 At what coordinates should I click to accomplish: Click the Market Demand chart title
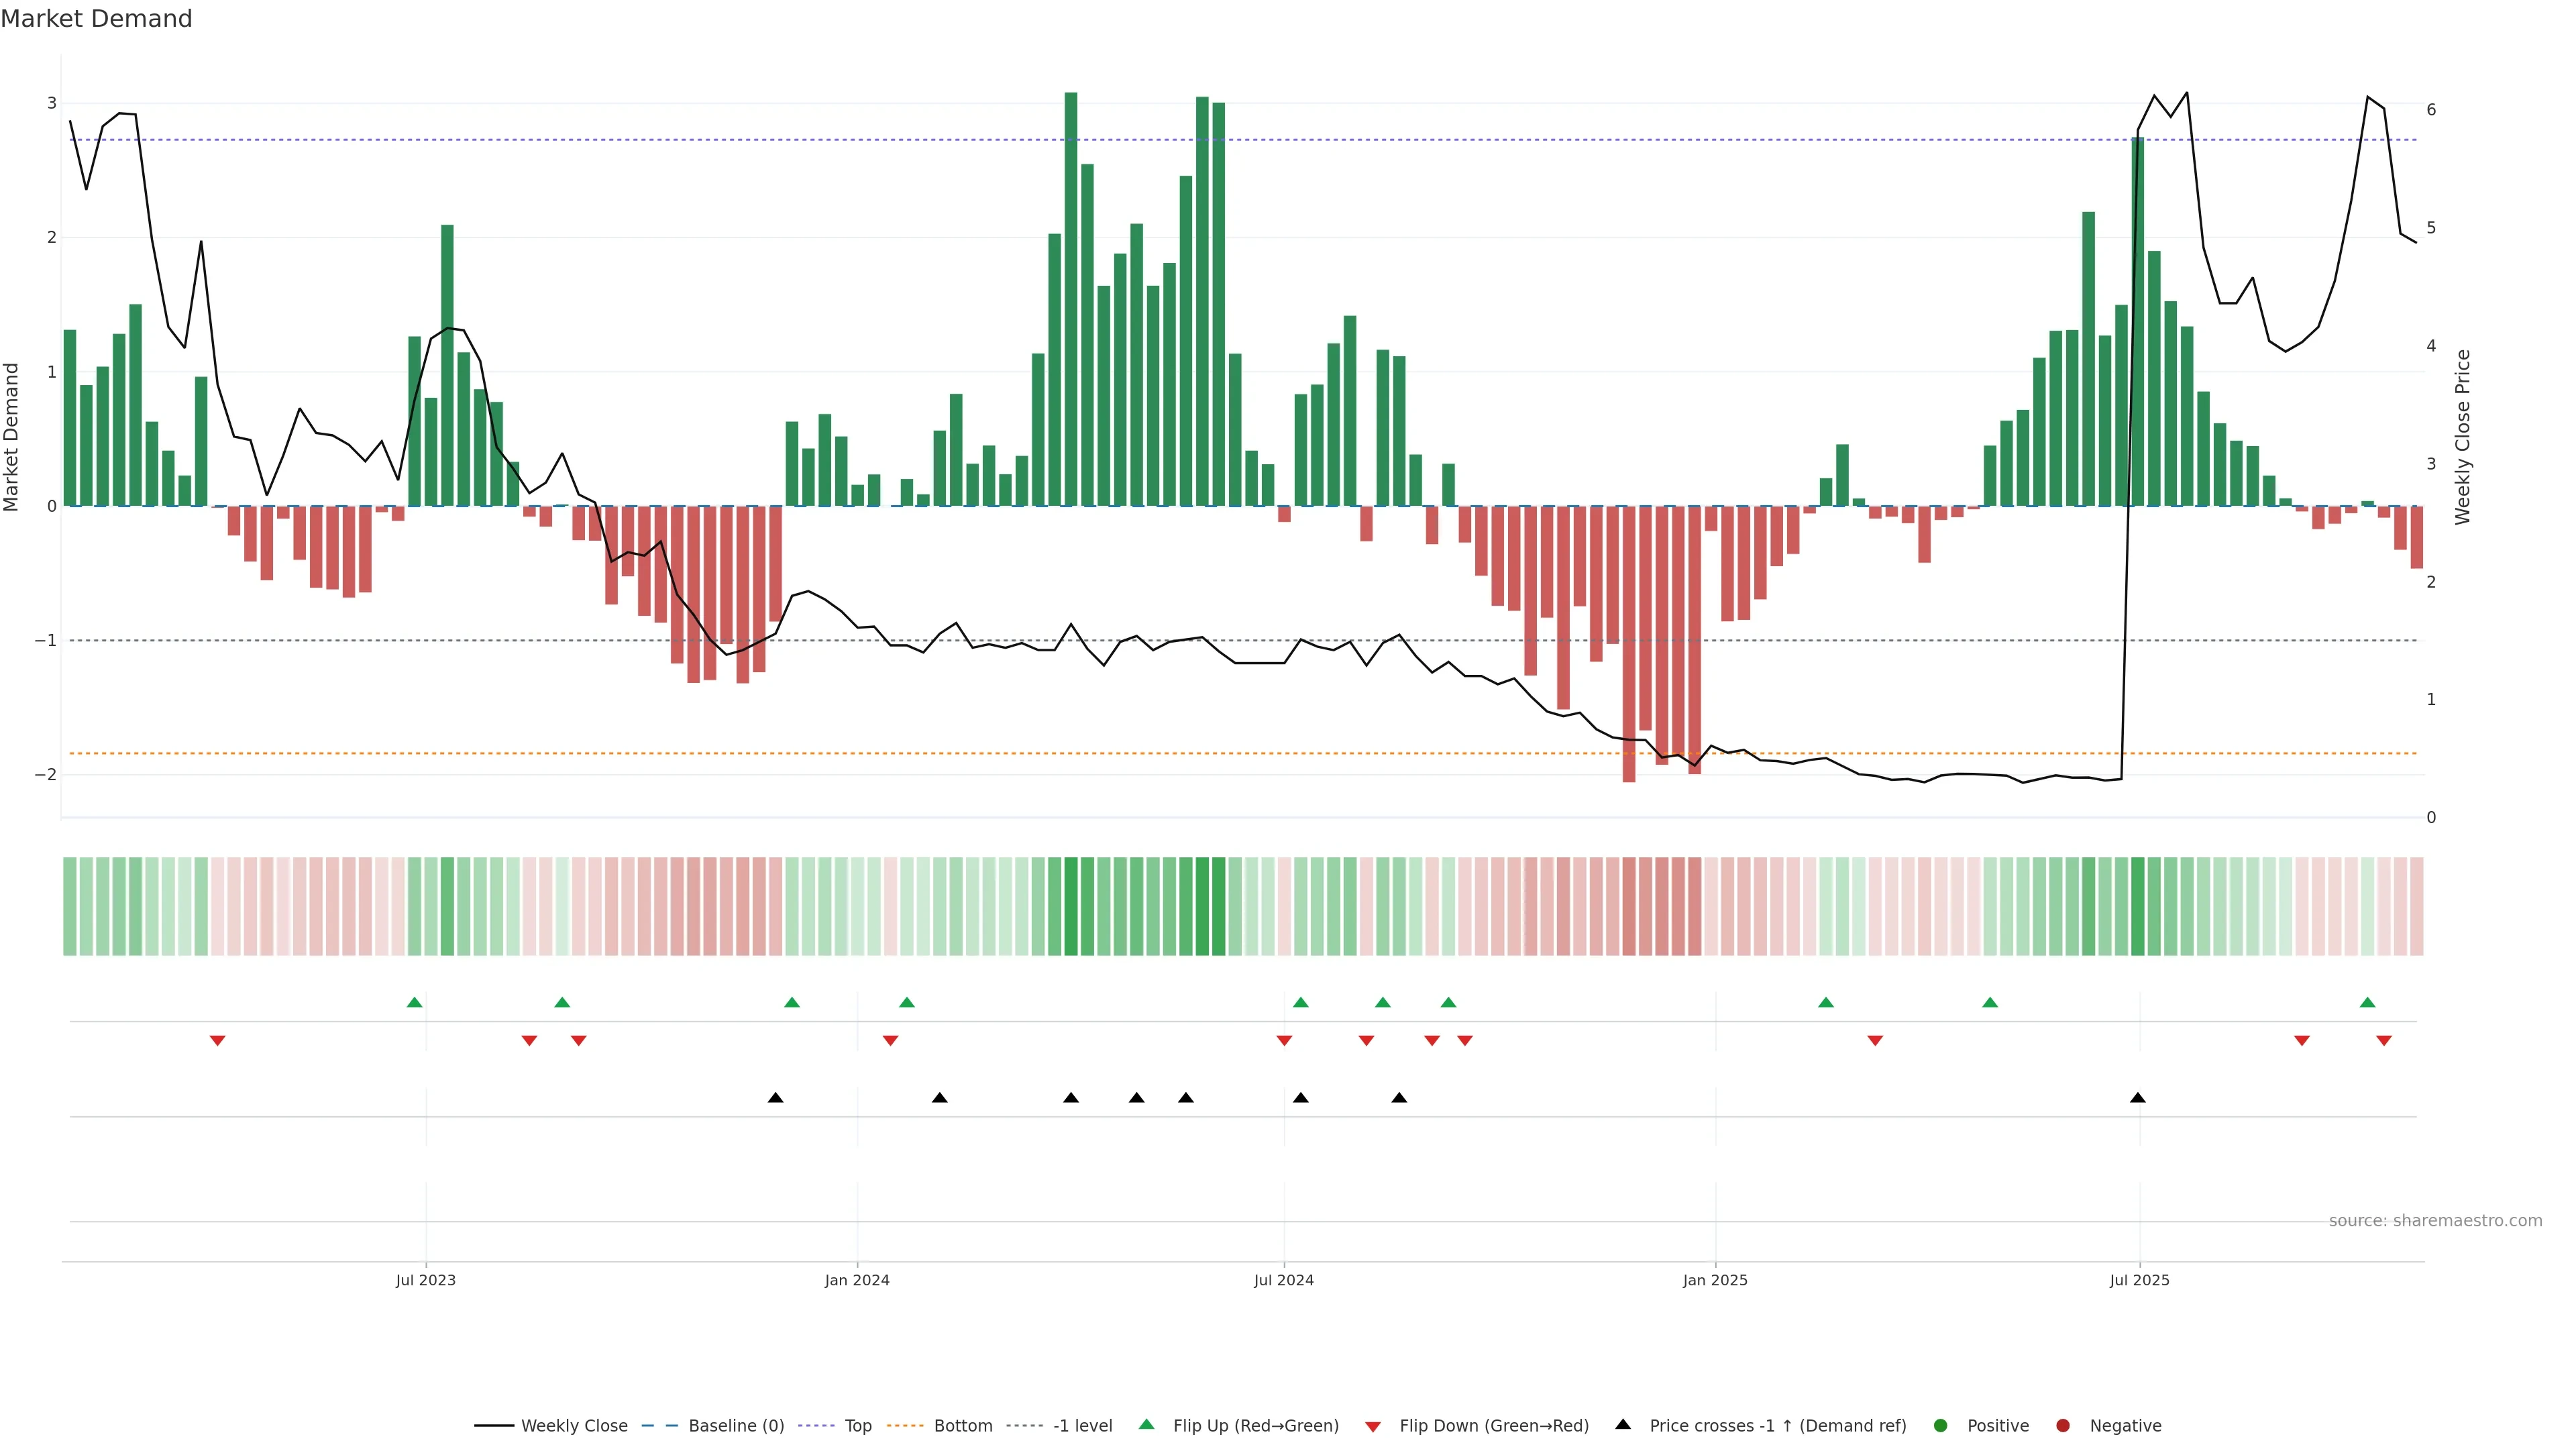(96, 19)
